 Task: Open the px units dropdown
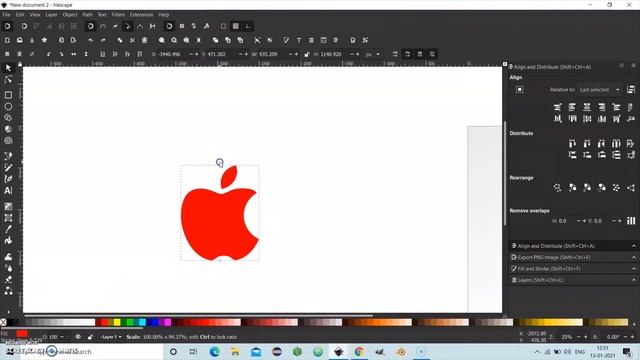[x=372, y=54]
